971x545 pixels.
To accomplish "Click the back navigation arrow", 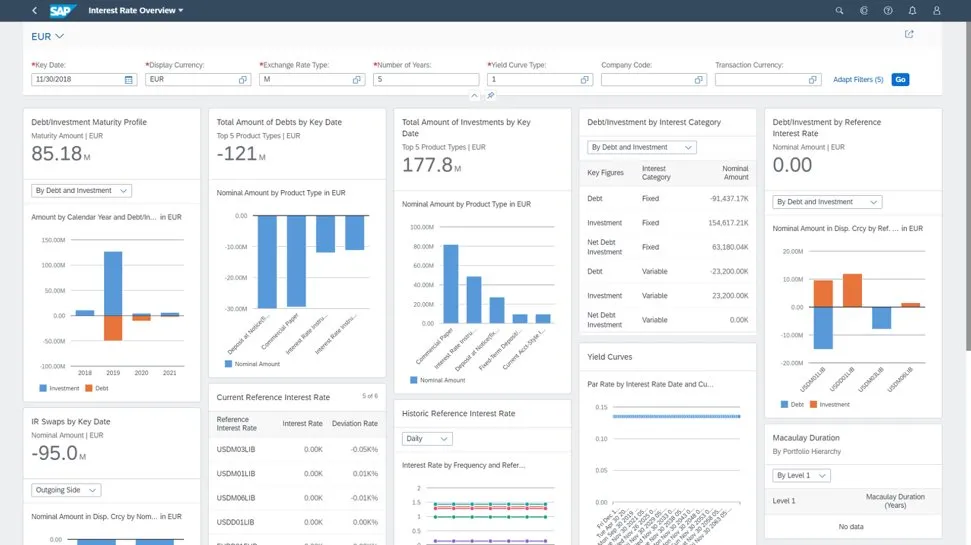I will [x=34, y=10].
